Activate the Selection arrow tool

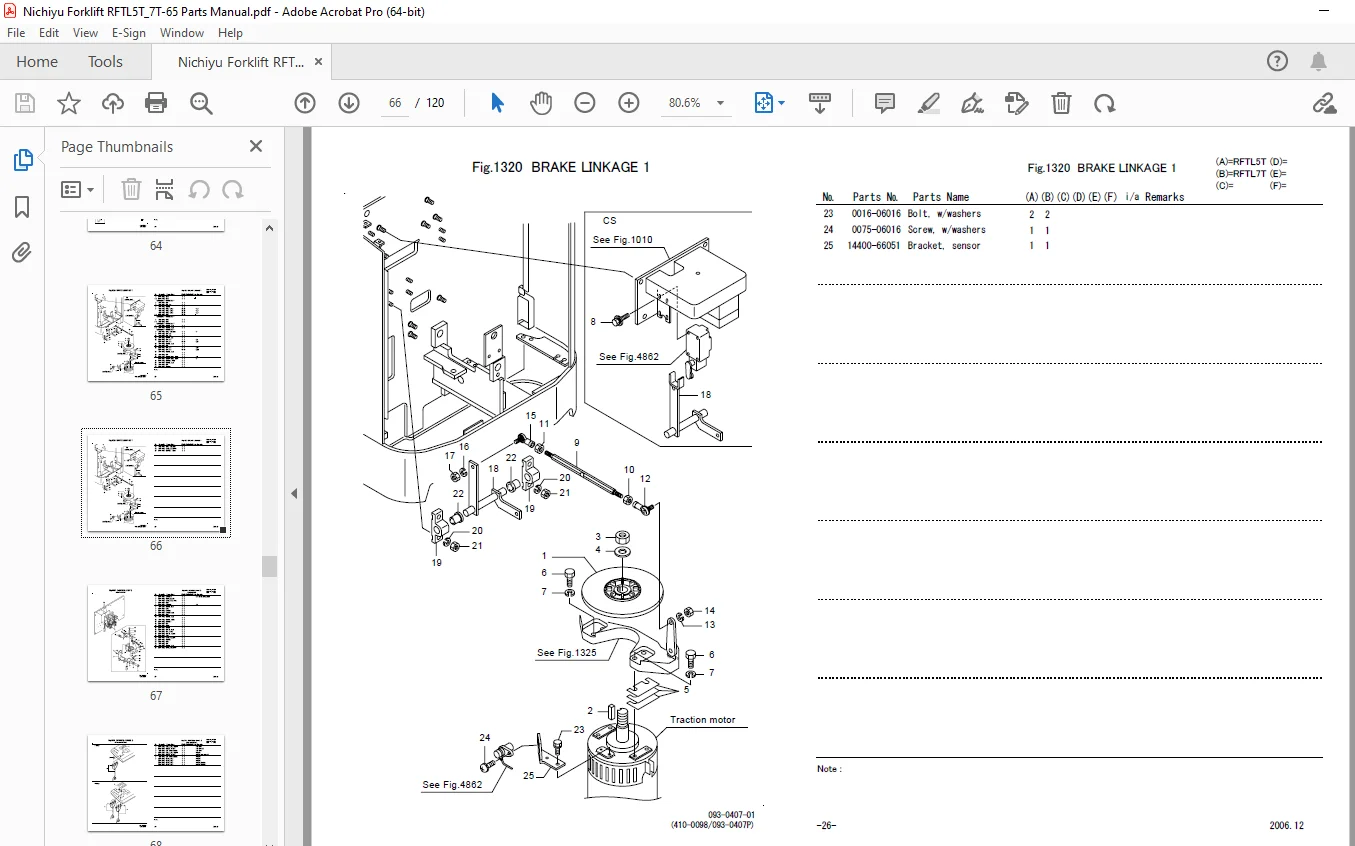(497, 103)
